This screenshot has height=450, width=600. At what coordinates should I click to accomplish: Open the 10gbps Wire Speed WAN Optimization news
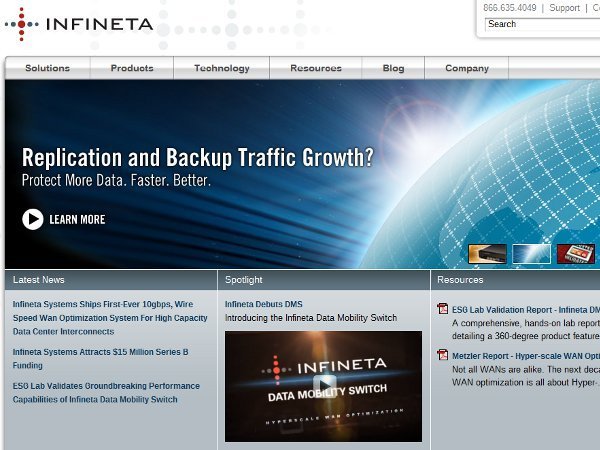tap(110, 318)
